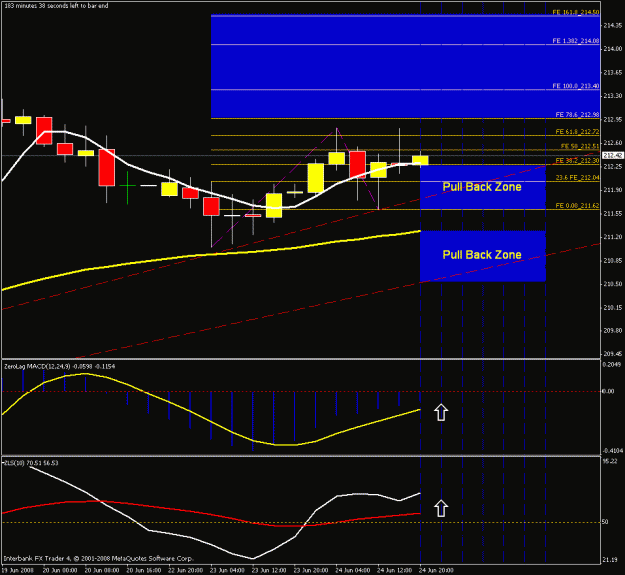625x575 pixels.
Task: Click the up arrow in the ZLS panel
Action: [x=441, y=508]
